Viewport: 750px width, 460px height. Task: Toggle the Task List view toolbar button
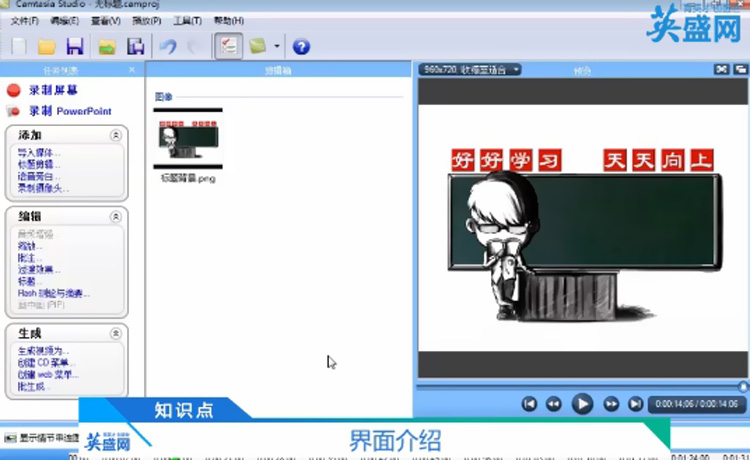click(227, 46)
